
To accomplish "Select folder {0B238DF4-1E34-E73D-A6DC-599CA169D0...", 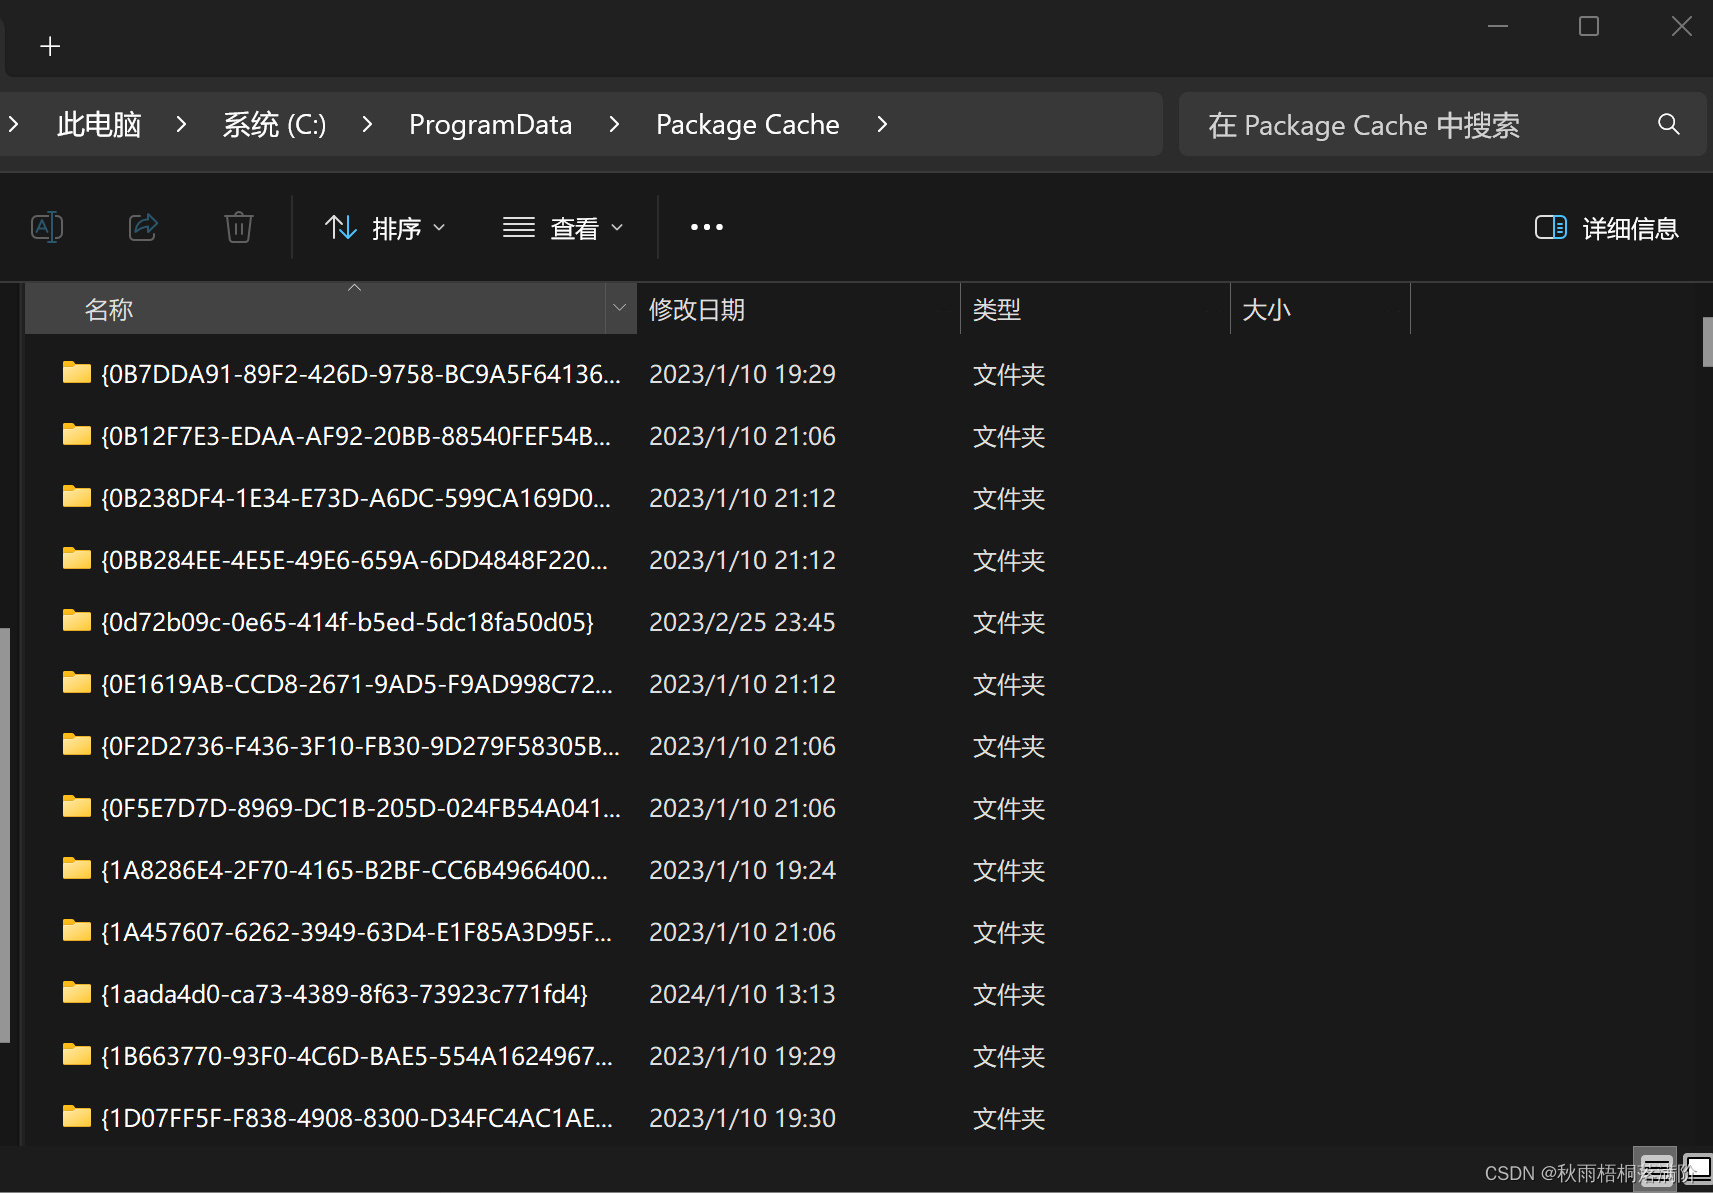I will pos(356,498).
